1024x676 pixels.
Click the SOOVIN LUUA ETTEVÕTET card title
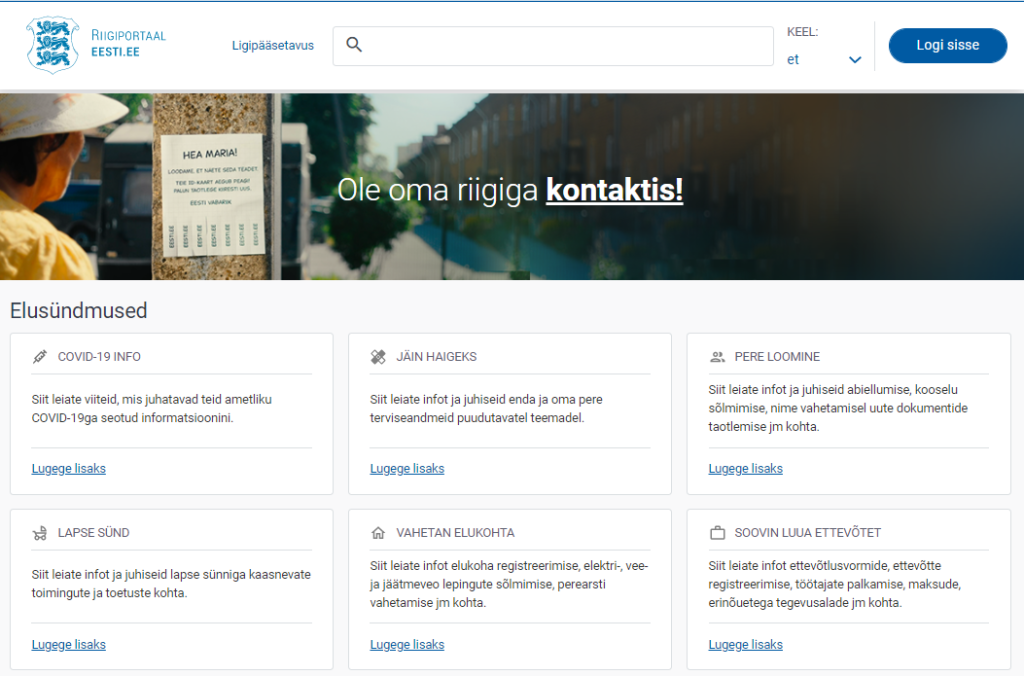coord(807,533)
